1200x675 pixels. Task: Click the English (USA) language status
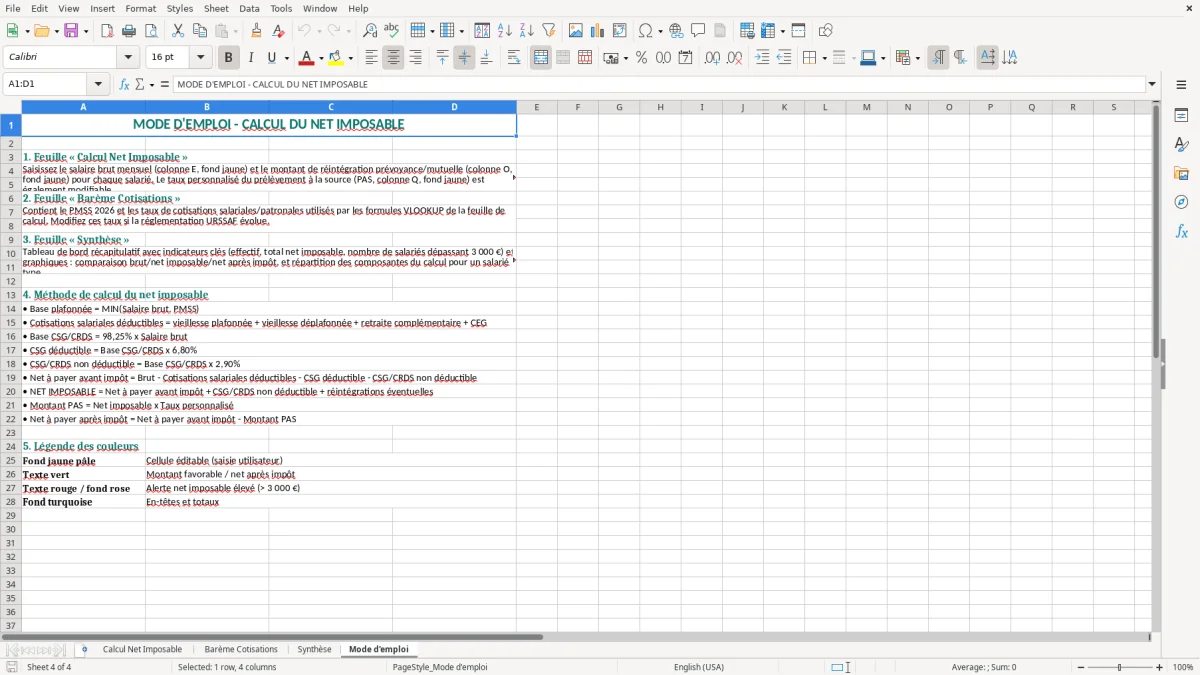coord(699,667)
